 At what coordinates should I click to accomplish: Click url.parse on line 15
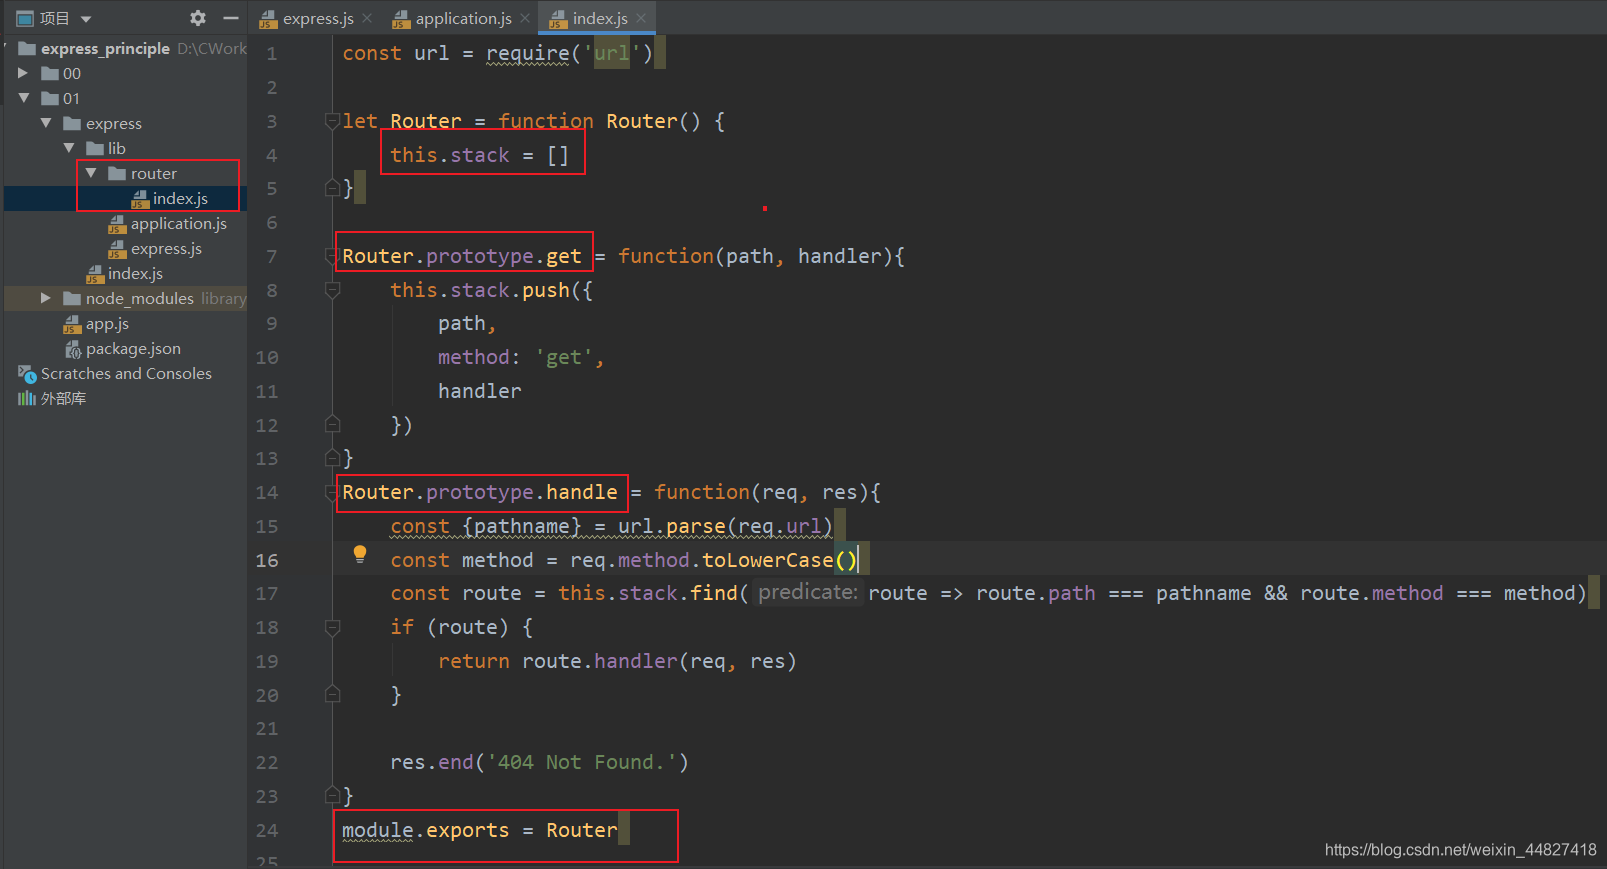[x=671, y=526]
